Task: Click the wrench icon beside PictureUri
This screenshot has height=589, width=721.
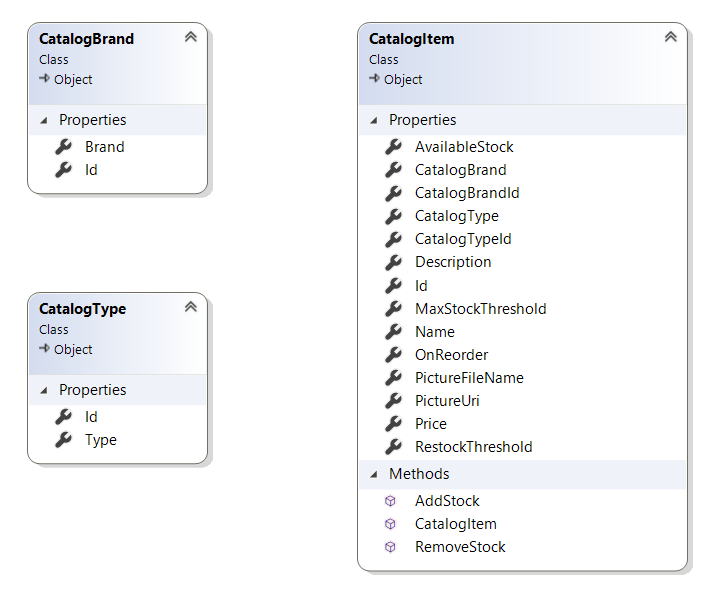Action: point(394,400)
